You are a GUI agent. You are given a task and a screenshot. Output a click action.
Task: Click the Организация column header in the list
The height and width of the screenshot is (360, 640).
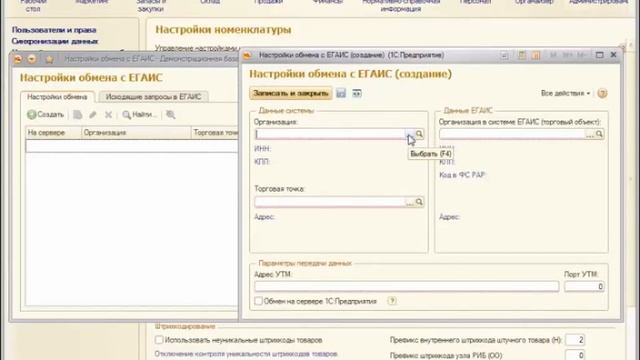pos(136,133)
